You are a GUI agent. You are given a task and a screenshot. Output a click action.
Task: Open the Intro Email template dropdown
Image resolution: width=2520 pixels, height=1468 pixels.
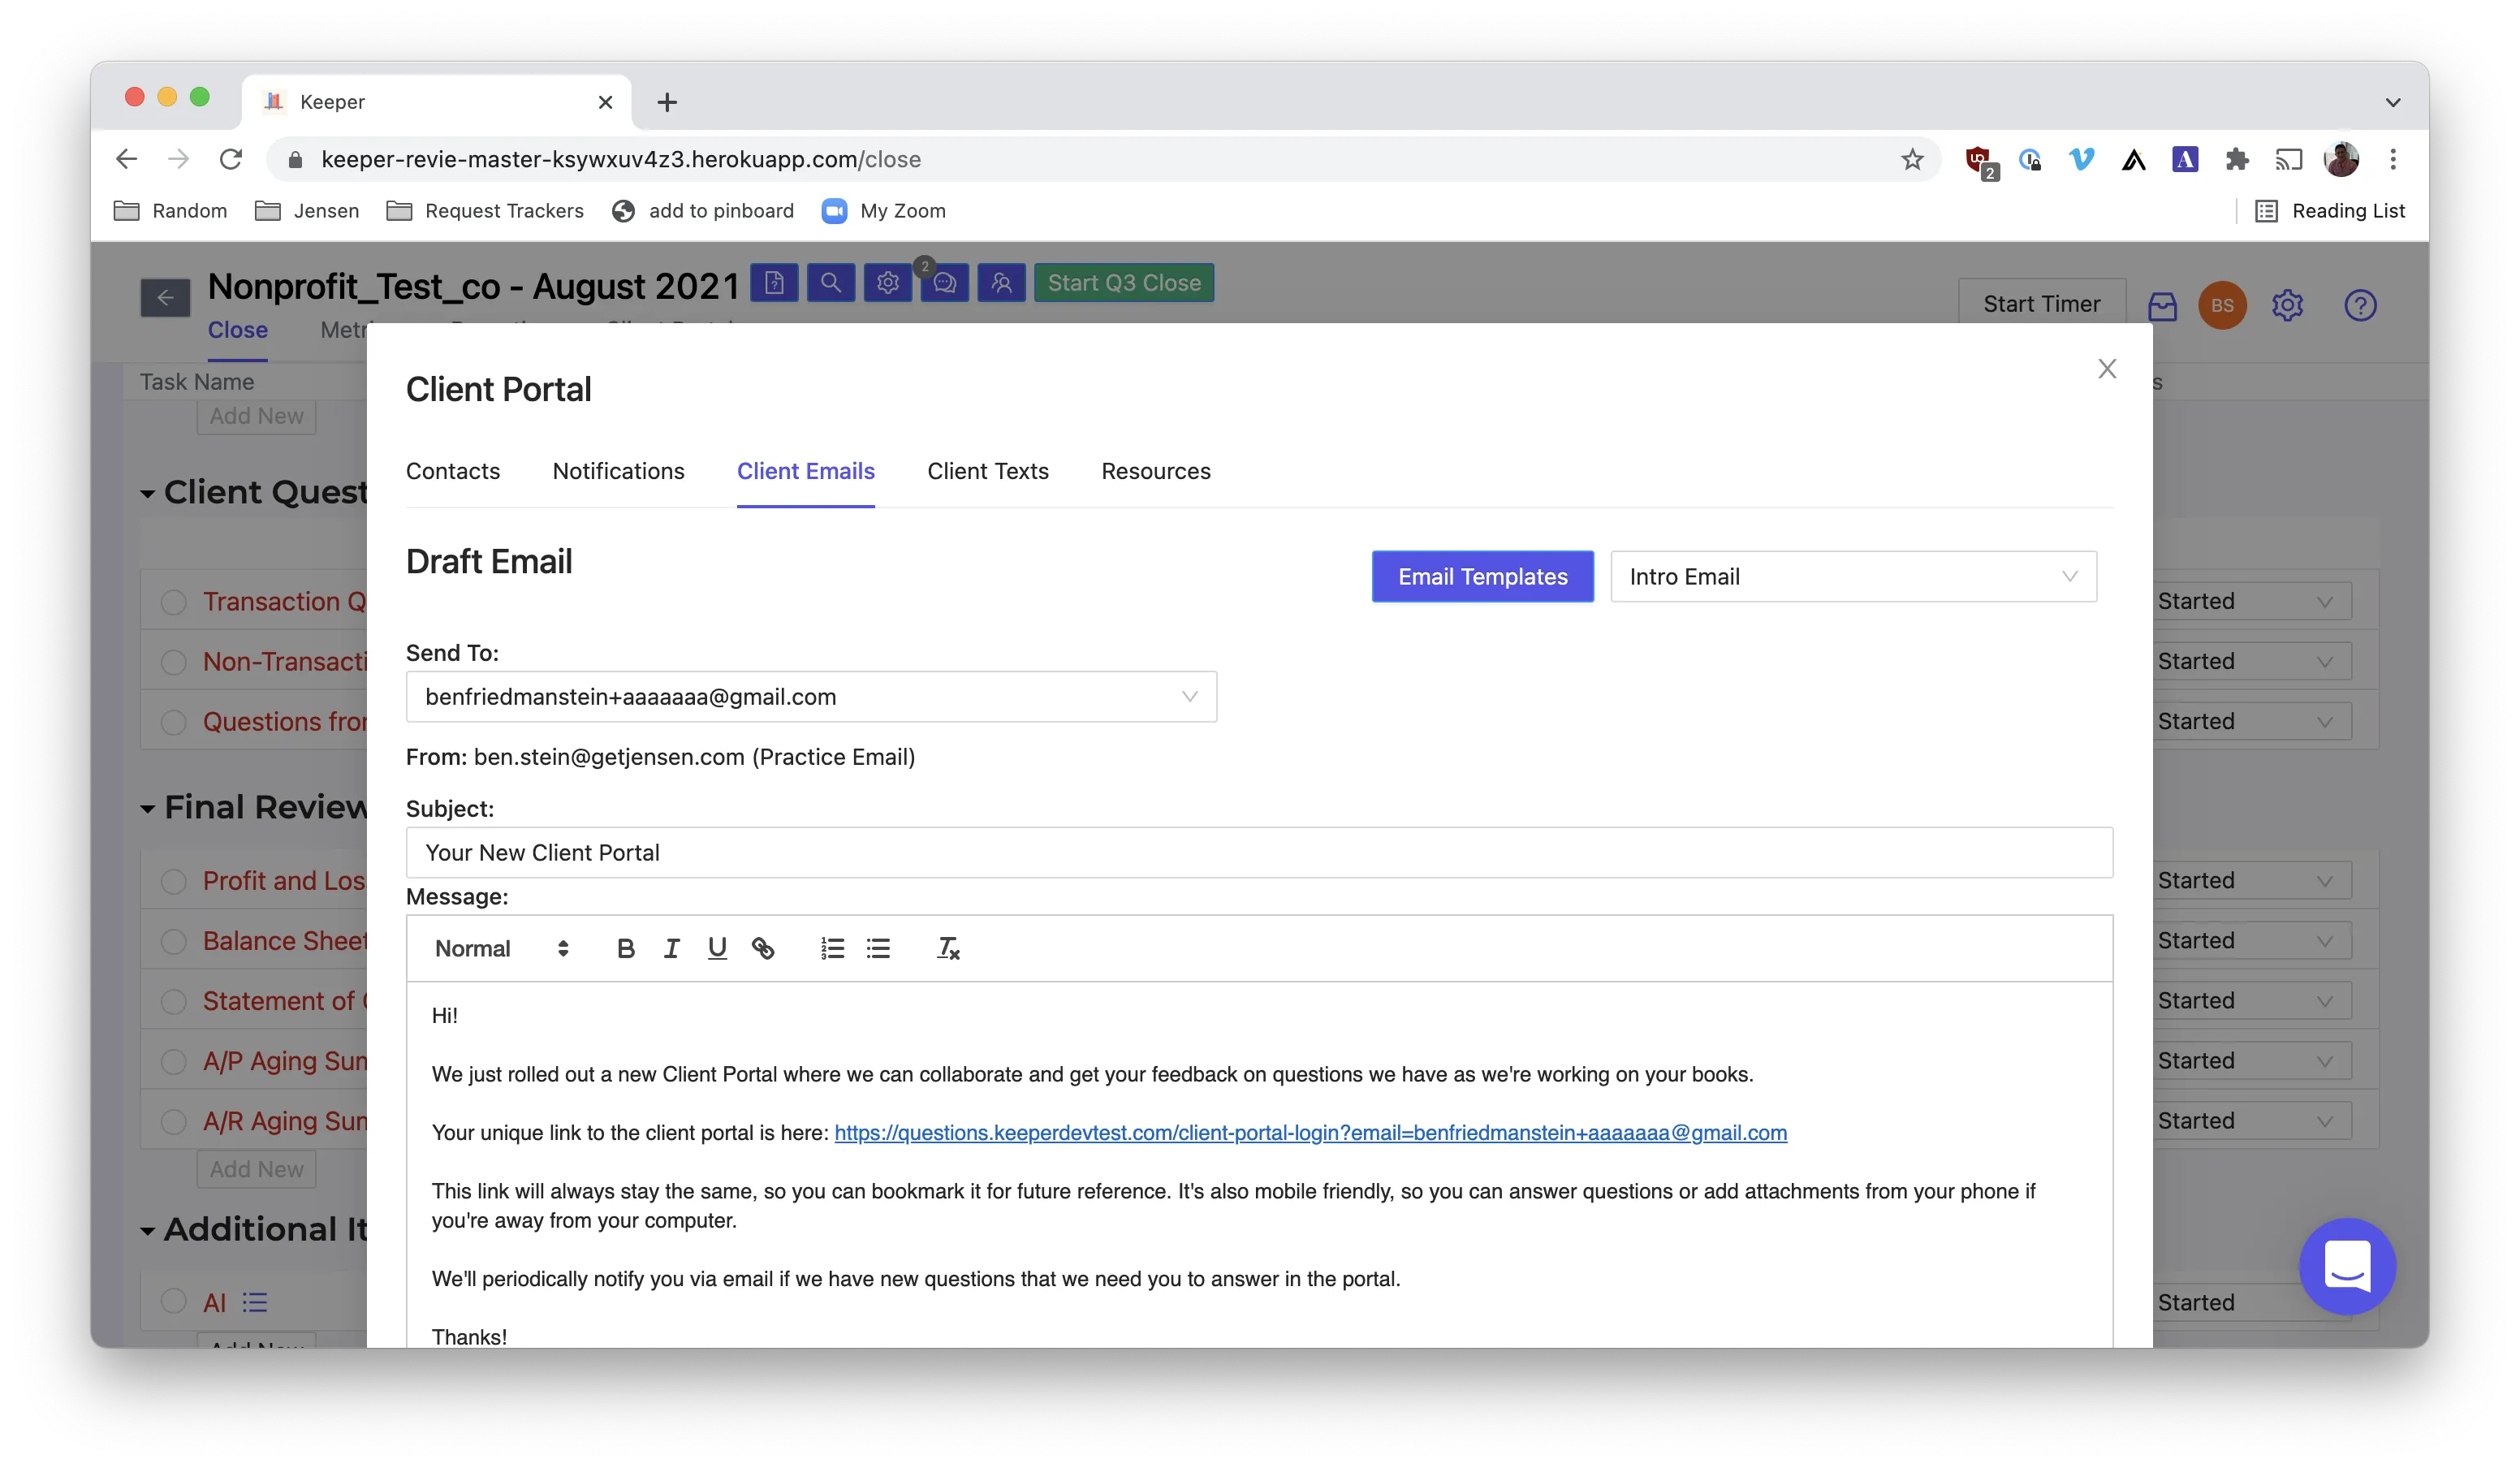pyautogui.click(x=1853, y=577)
